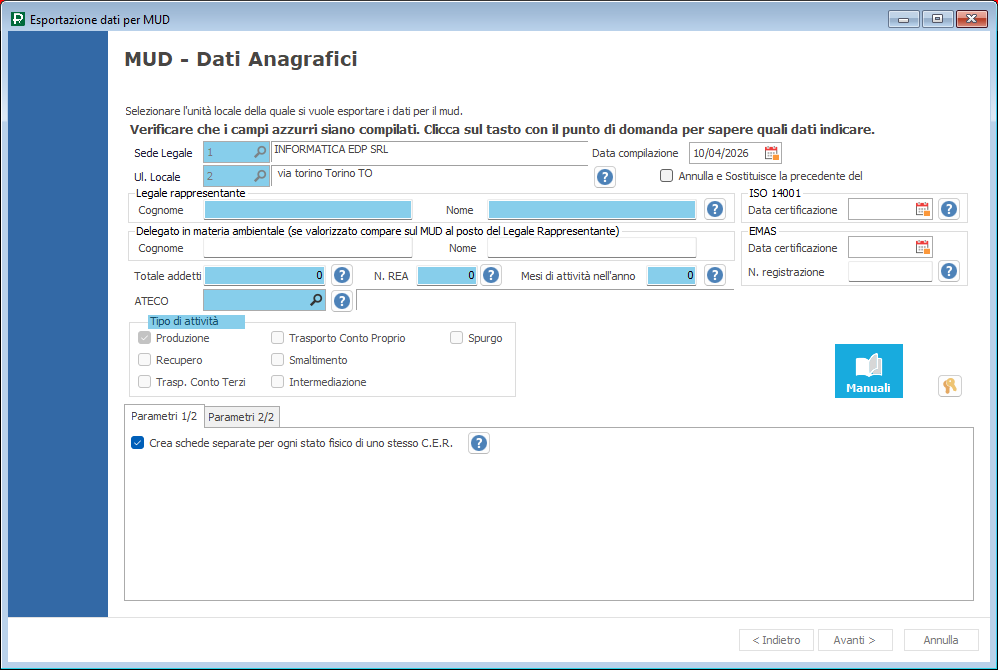This screenshot has width=998, height=670.
Task: Click the keys icon beside Manuali
Action: point(949,386)
